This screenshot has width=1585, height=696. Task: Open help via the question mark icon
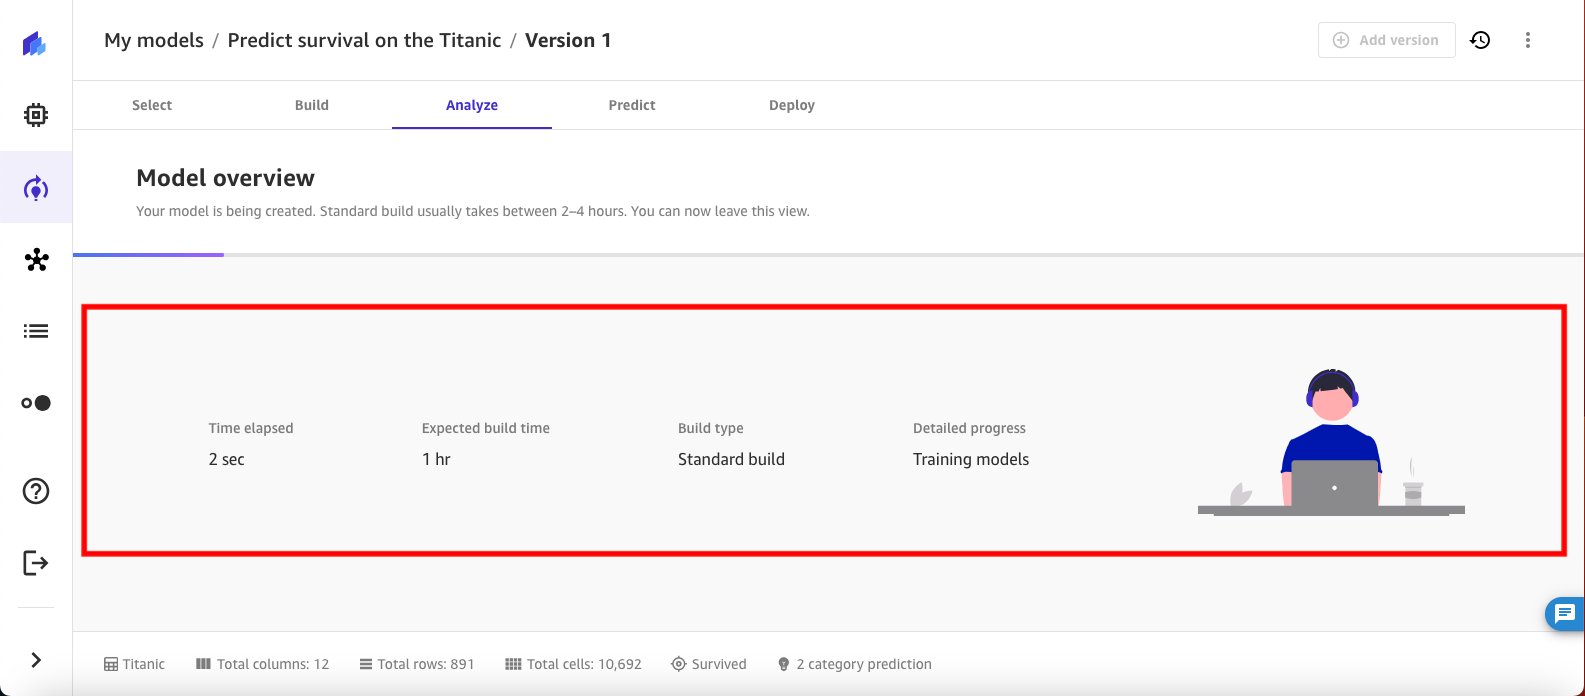click(x=36, y=491)
